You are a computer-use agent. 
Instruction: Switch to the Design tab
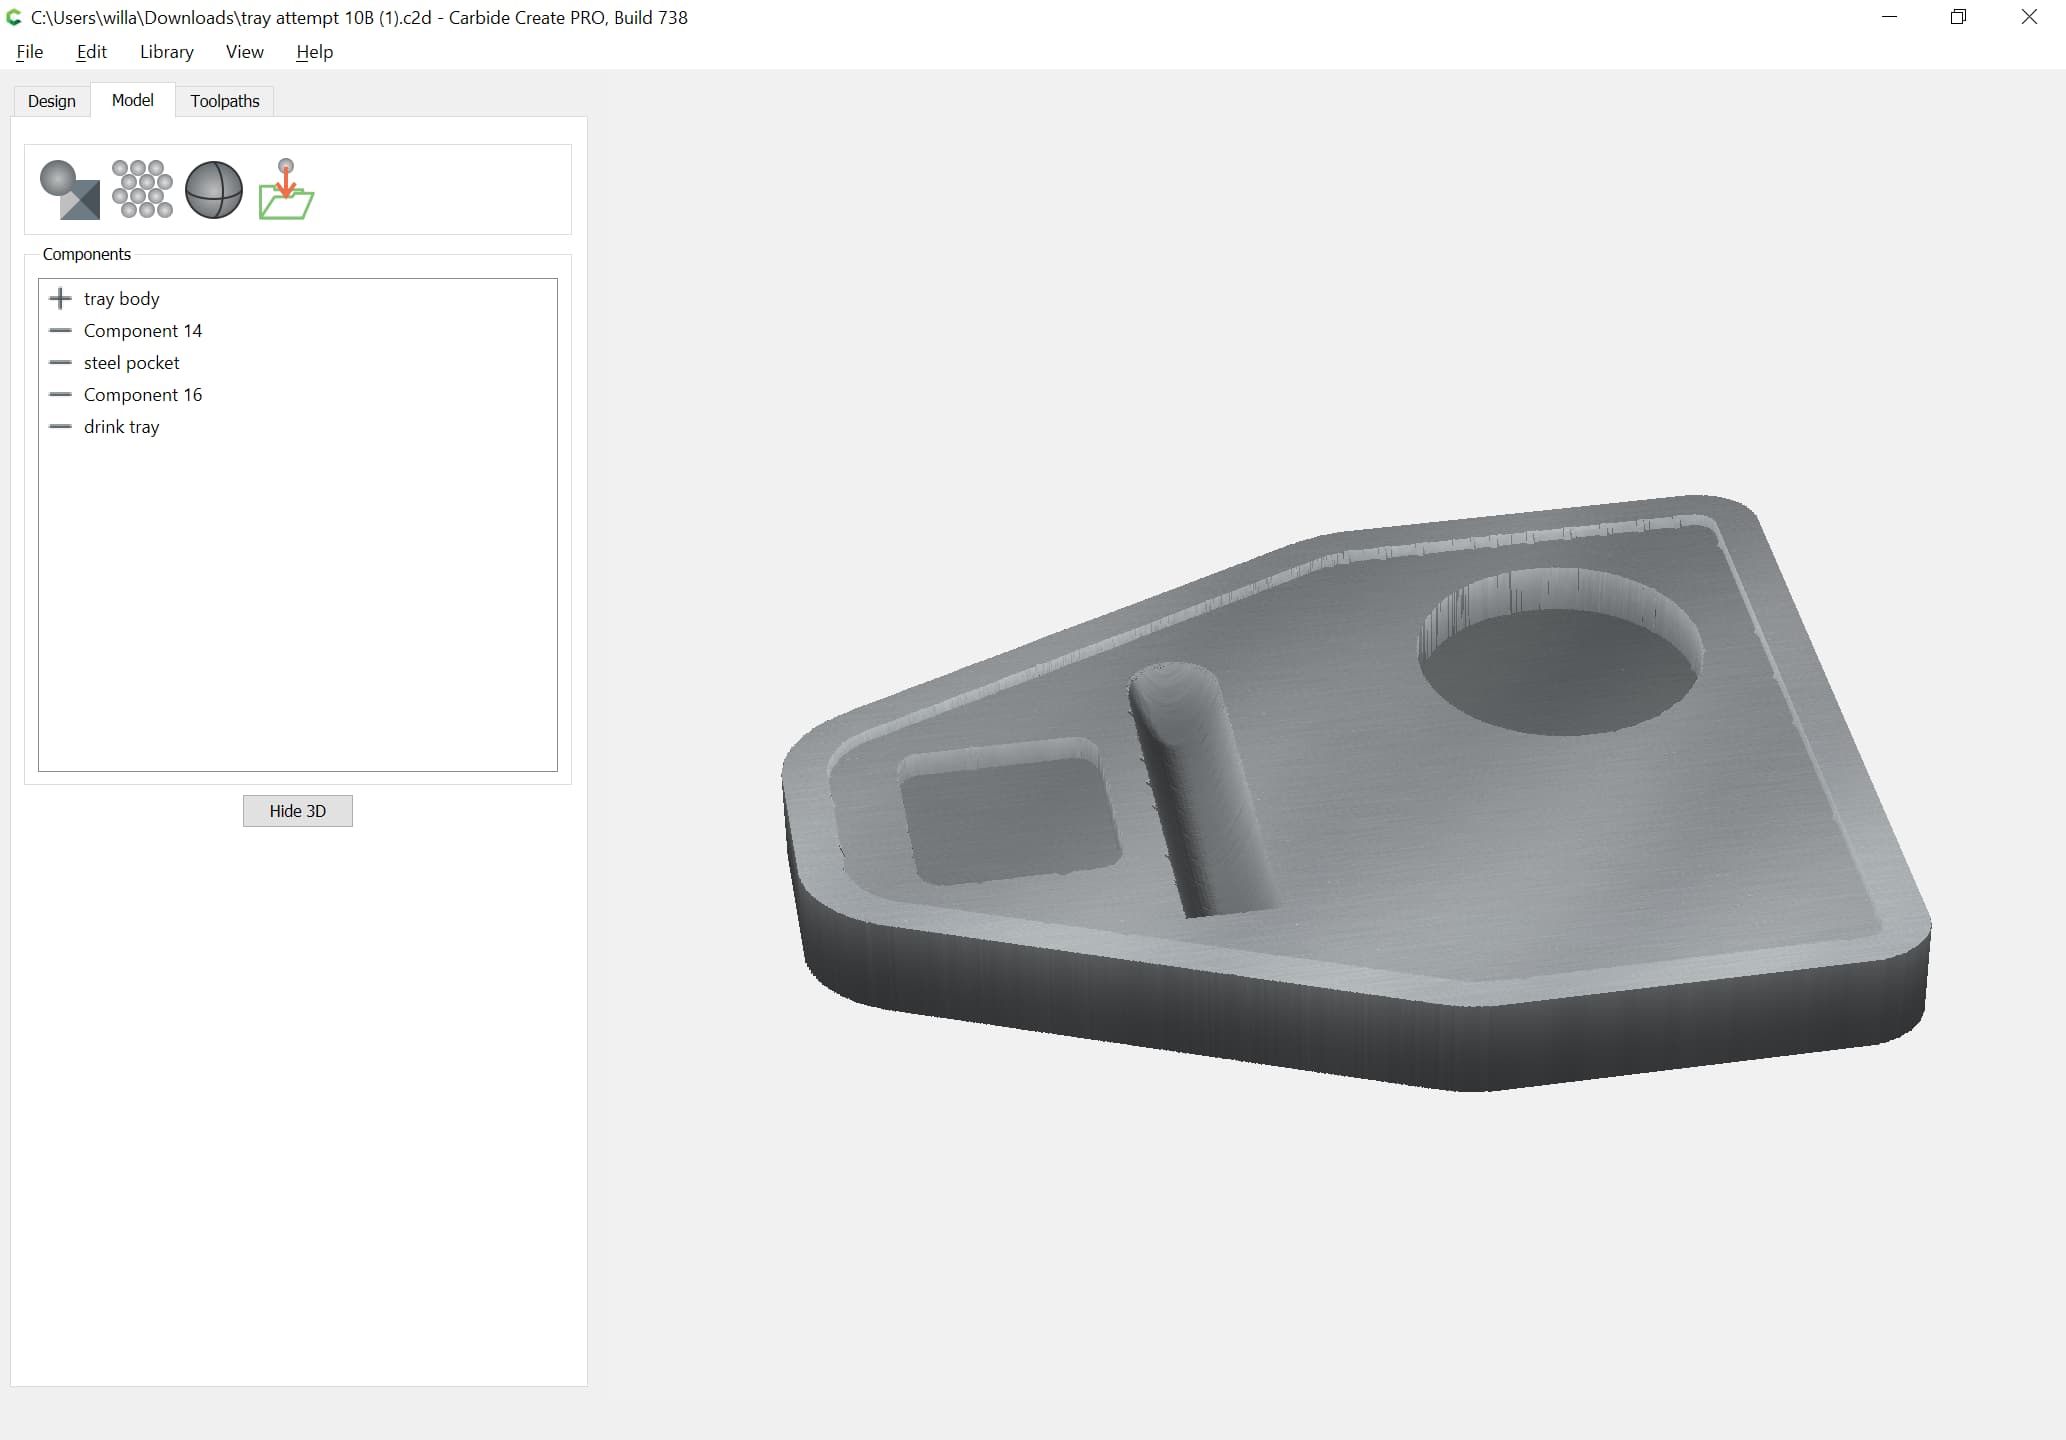[x=52, y=101]
